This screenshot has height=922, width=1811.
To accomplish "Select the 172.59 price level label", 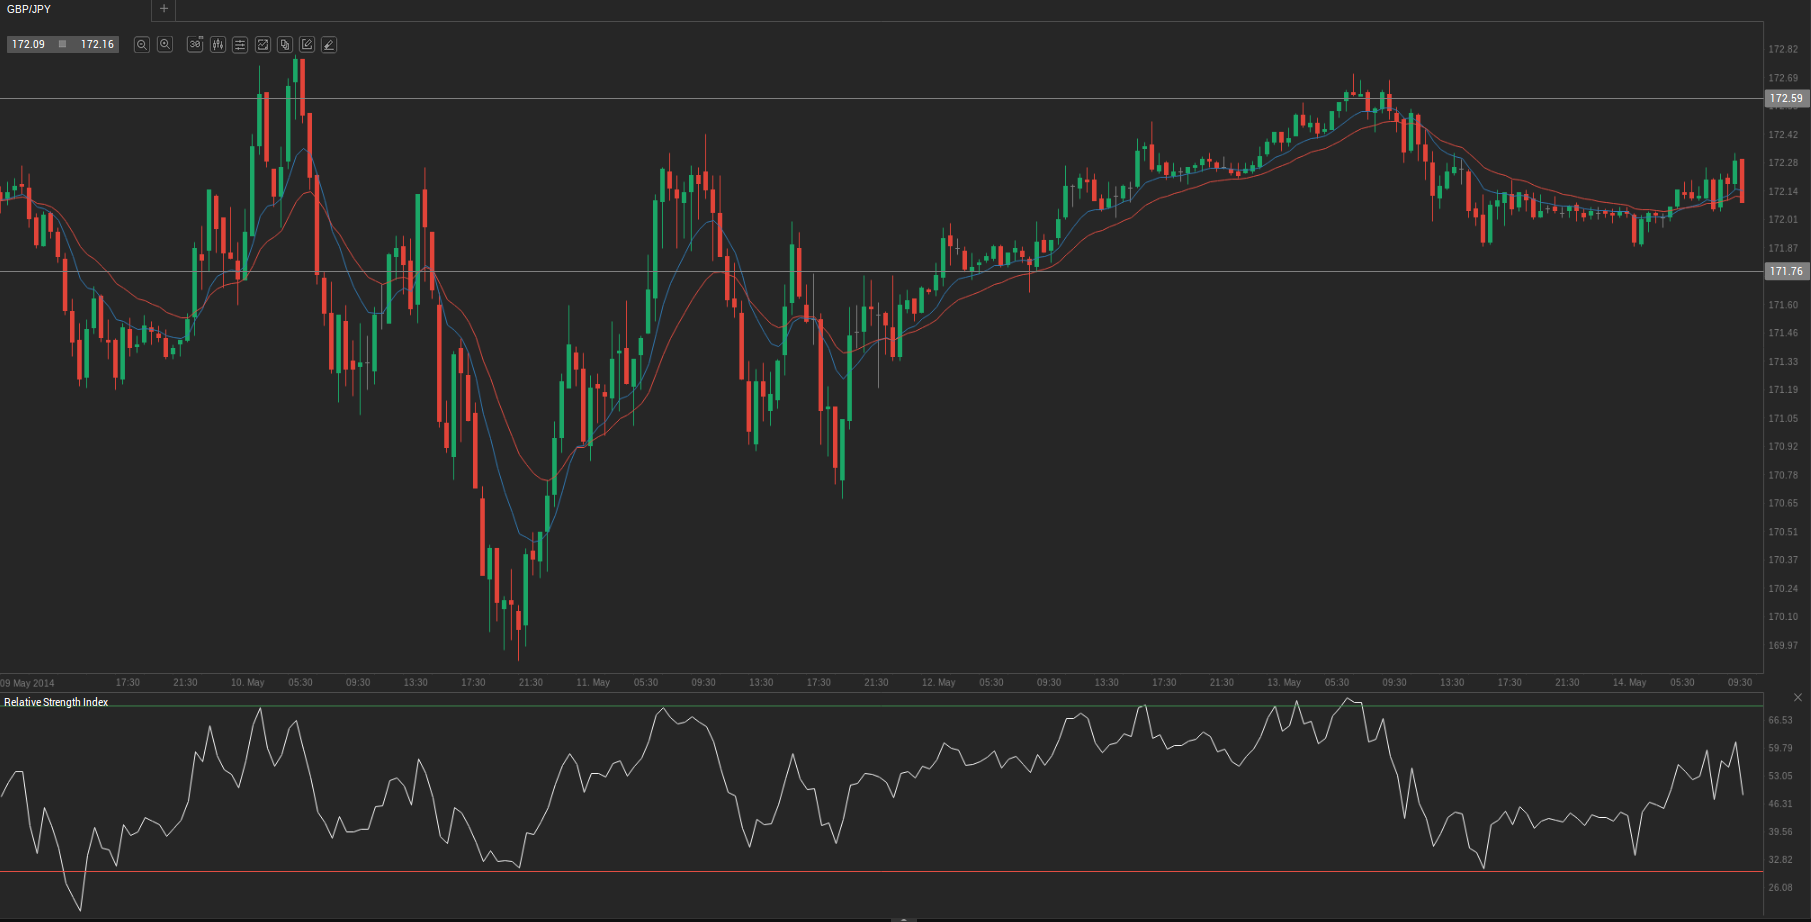I will 1786,98.
